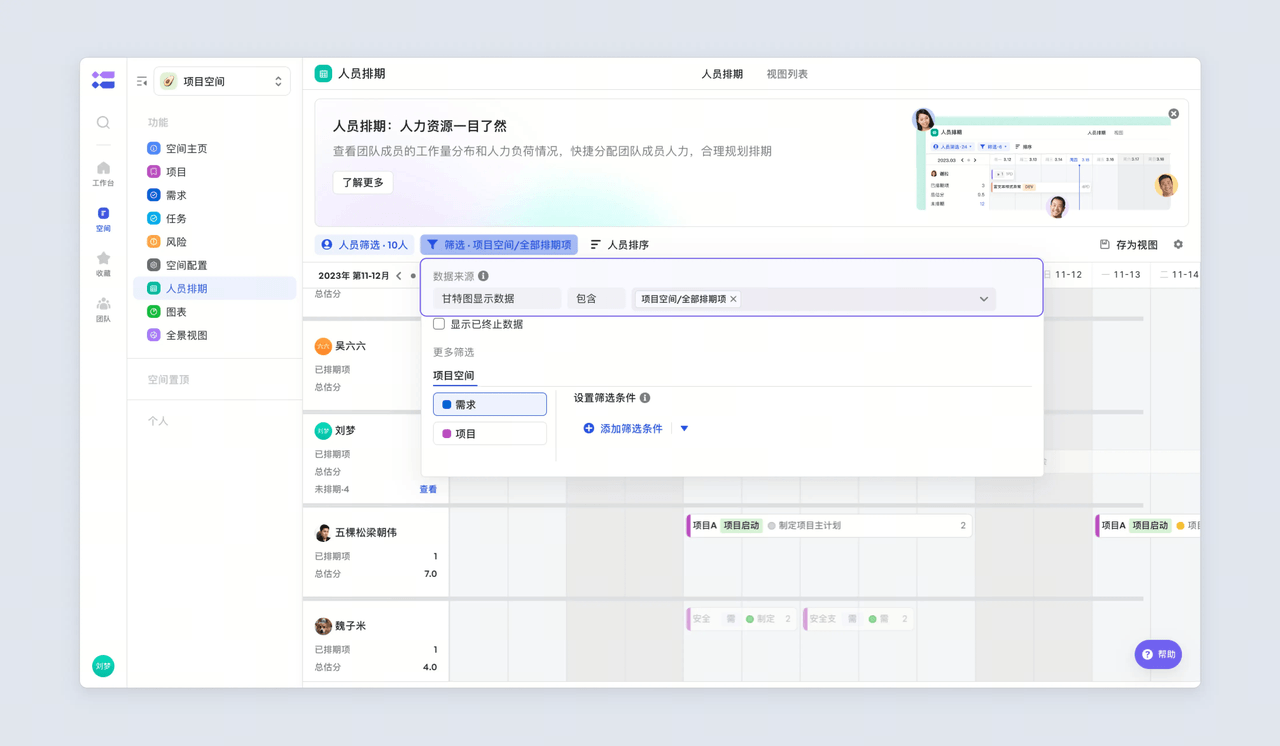The height and width of the screenshot is (746, 1280).
Task: Select the 项目 filter category
Action: click(x=490, y=433)
